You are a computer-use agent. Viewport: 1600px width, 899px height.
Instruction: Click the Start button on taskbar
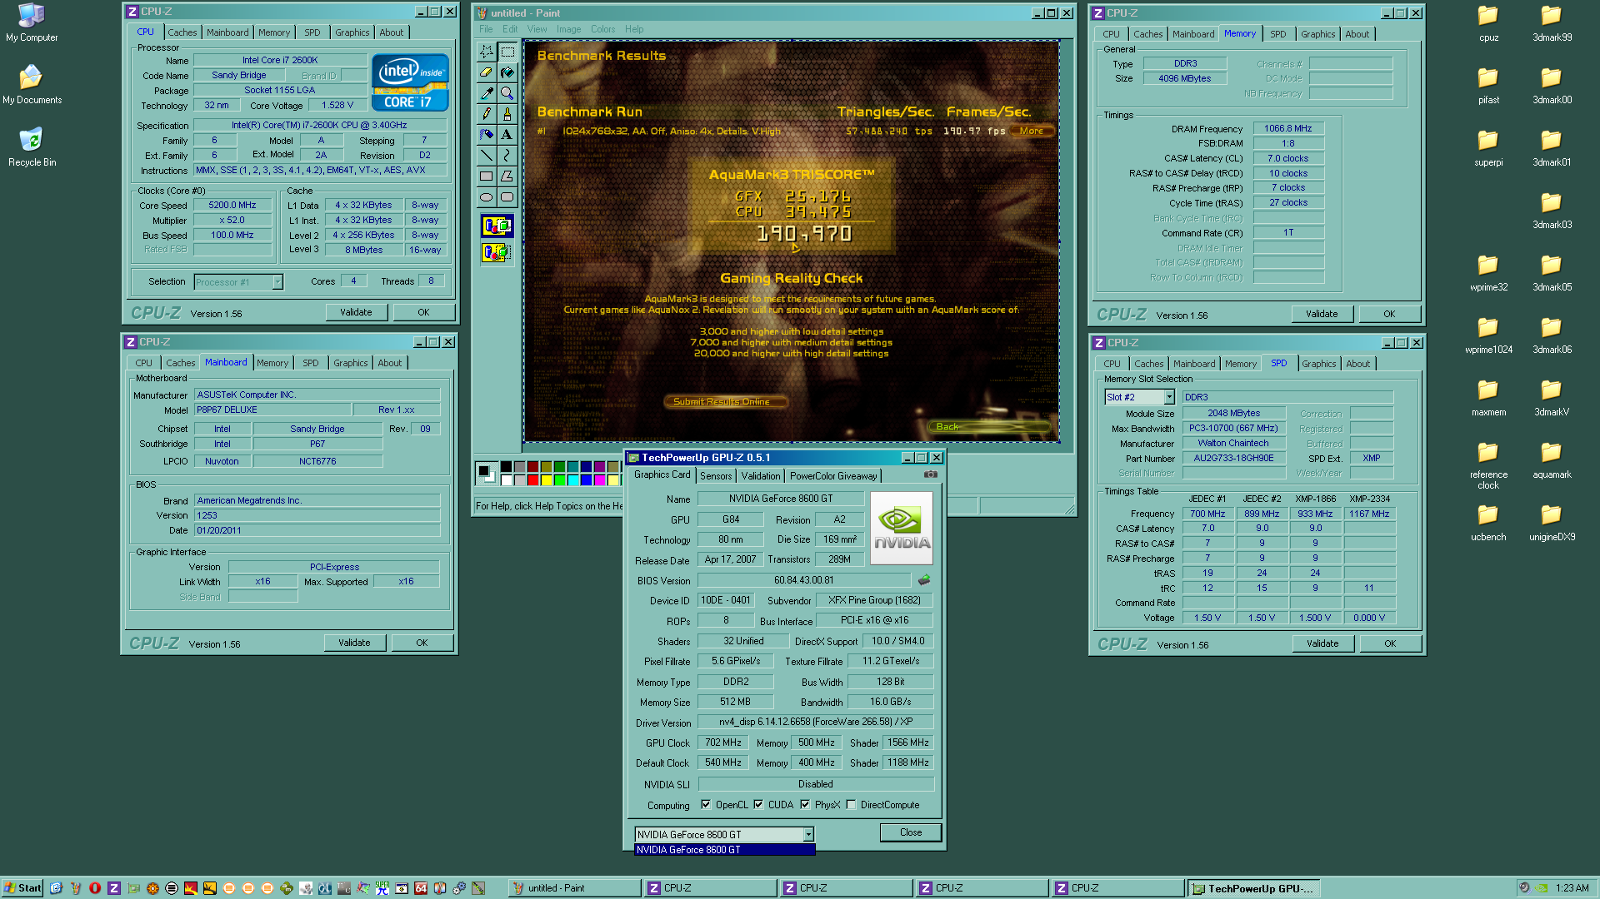(22, 888)
